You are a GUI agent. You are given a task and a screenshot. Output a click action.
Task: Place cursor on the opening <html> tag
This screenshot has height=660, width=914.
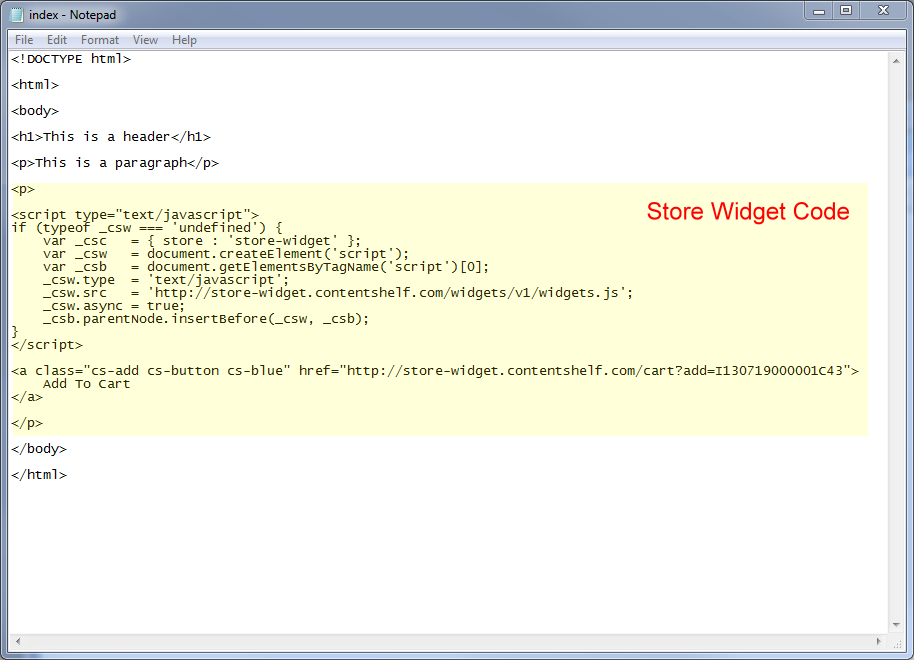pos(35,85)
